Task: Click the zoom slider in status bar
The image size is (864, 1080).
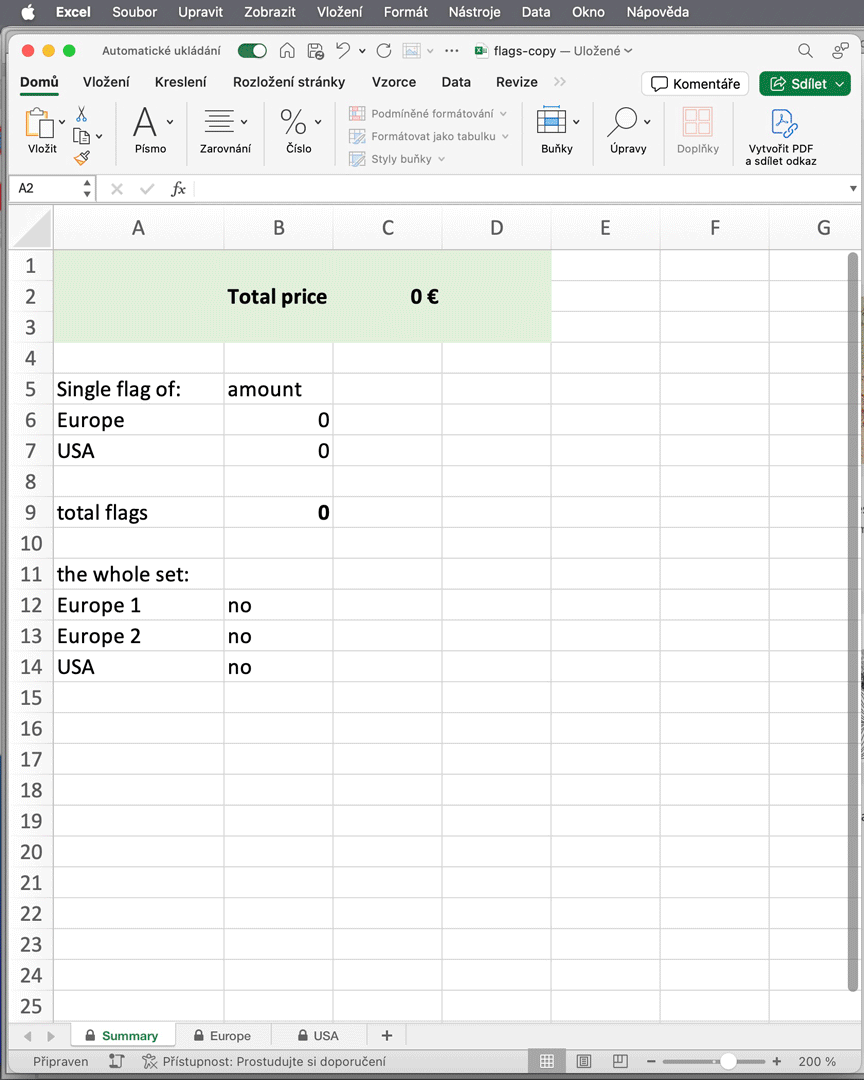Action: (x=728, y=1061)
